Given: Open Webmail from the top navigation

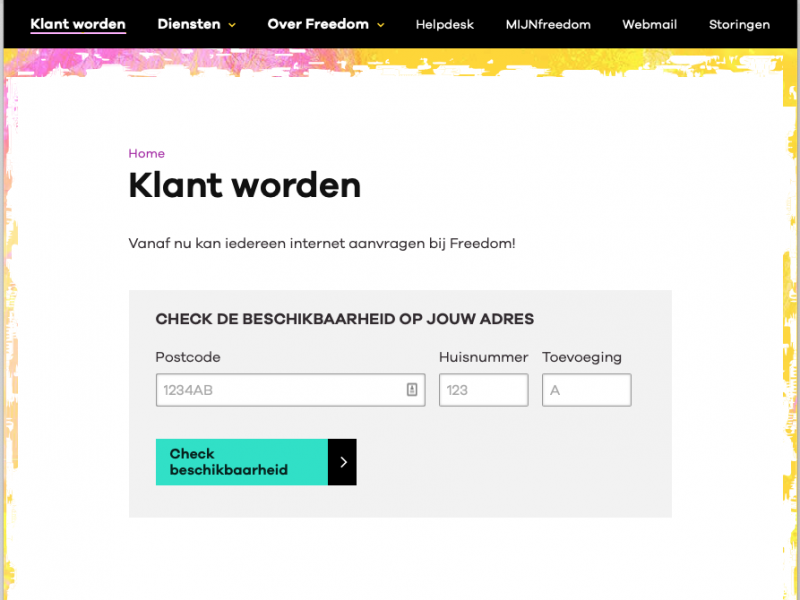Looking at the screenshot, I should pos(649,24).
